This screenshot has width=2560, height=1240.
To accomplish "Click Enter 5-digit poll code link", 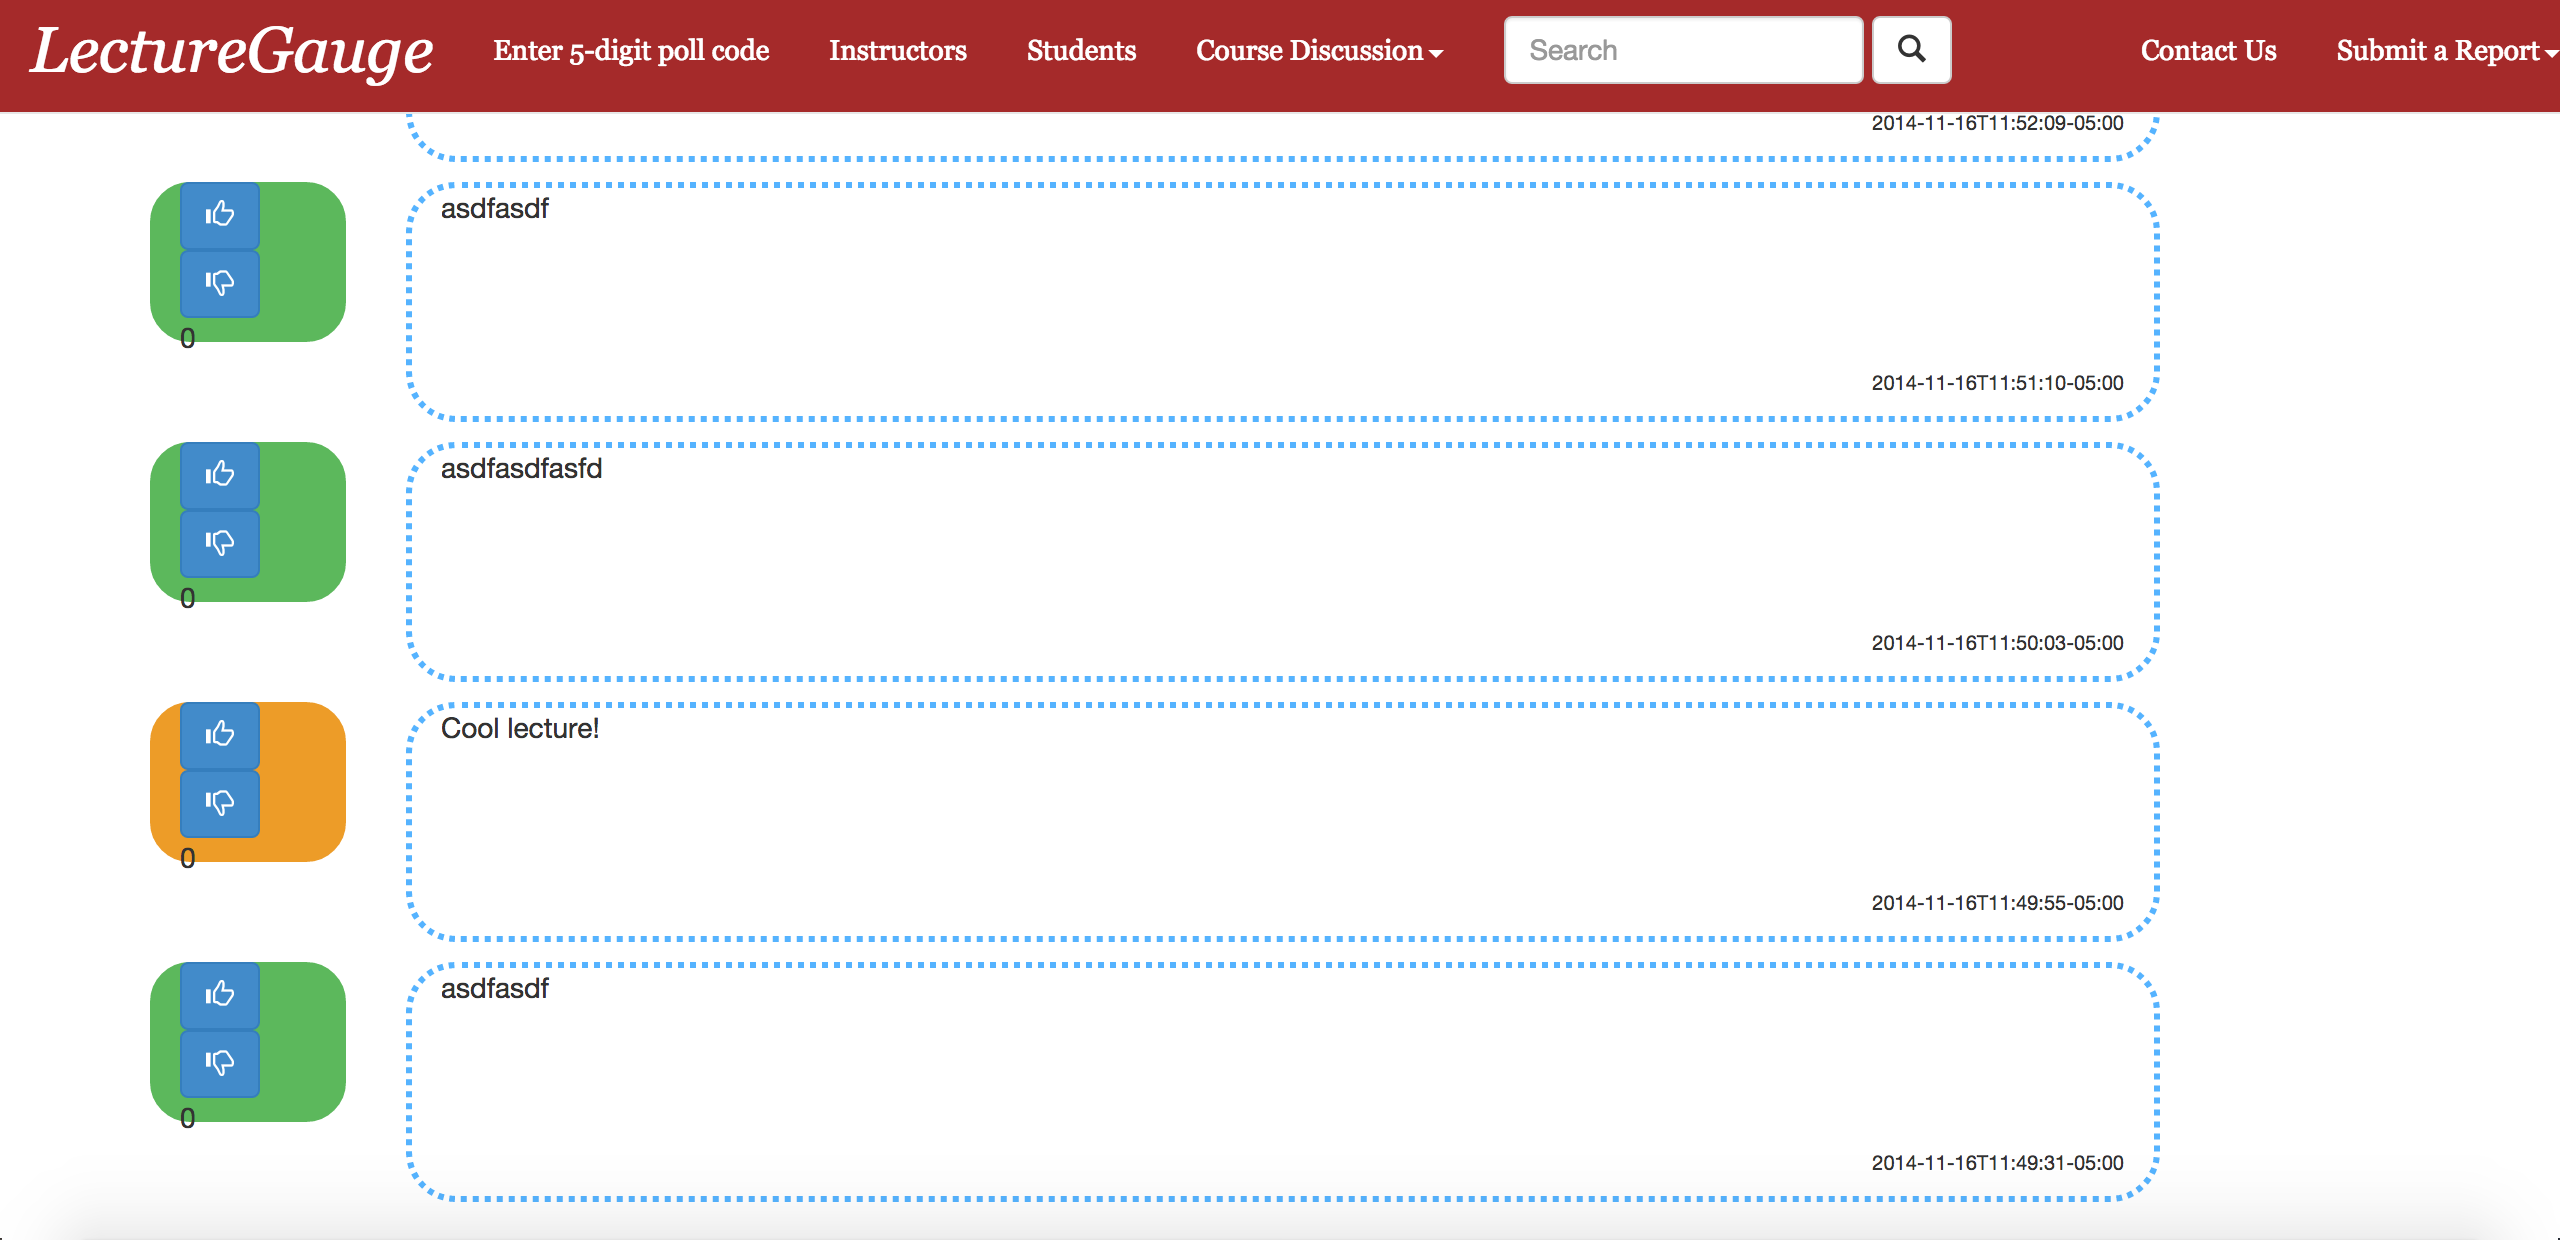I will pyautogui.click(x=631, y=51).
